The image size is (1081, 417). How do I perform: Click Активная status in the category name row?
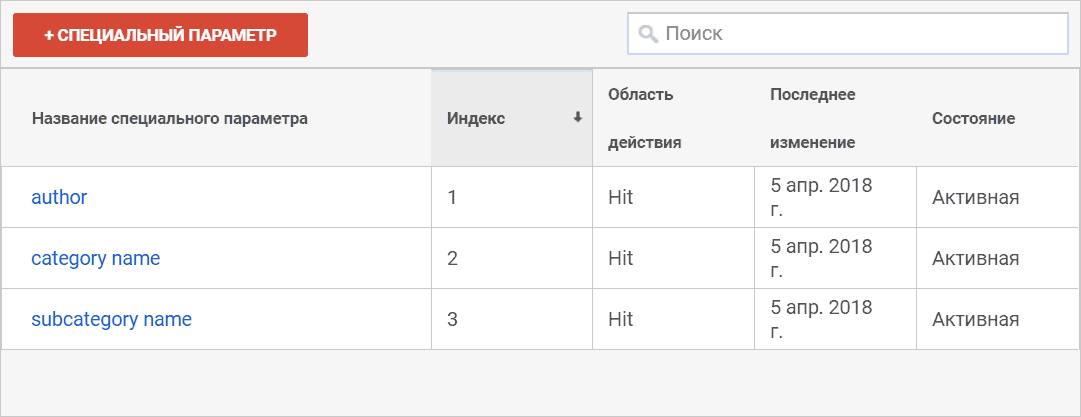point(976,258)
